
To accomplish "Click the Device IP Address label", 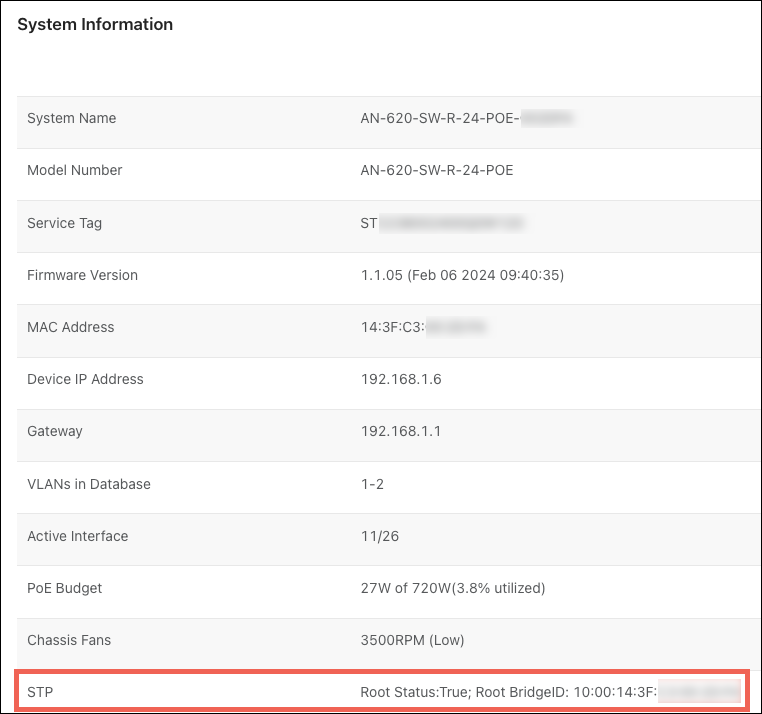I will [x=85, y=379].
